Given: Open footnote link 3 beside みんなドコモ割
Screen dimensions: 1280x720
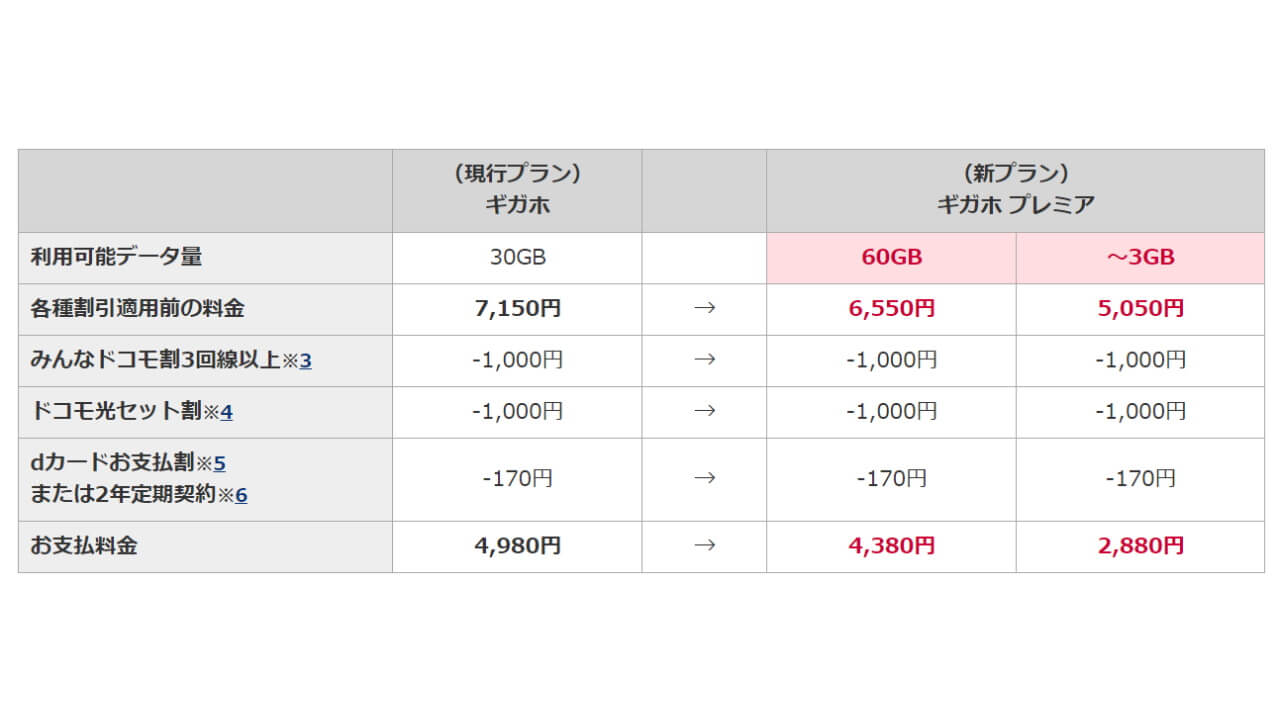Looking at the screenshot, I should pyautogui.click(x=305, y=361).
